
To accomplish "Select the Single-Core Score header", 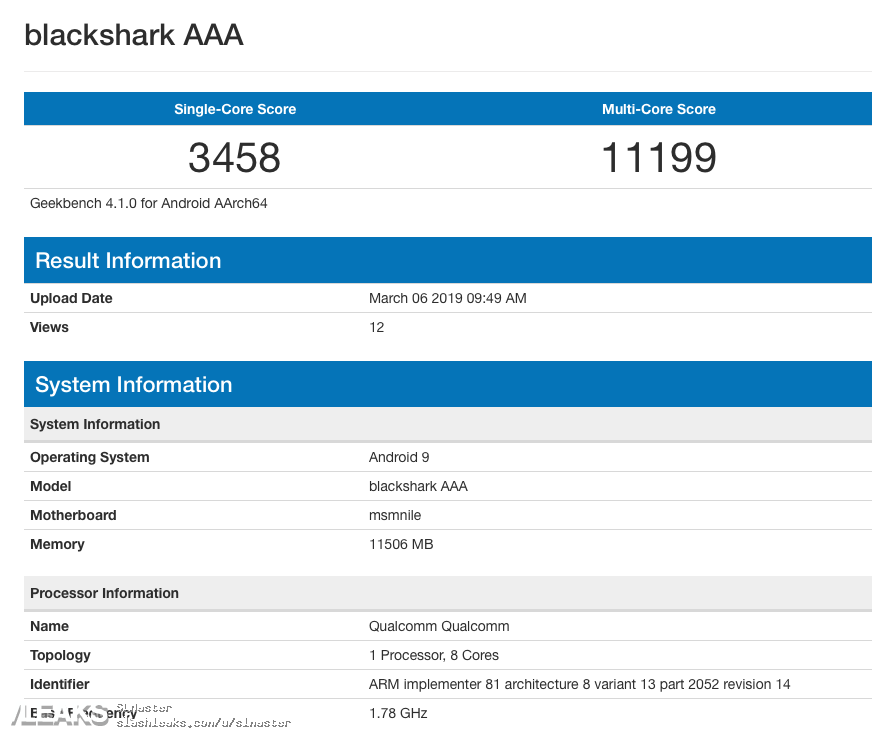I will coord(235,109).
